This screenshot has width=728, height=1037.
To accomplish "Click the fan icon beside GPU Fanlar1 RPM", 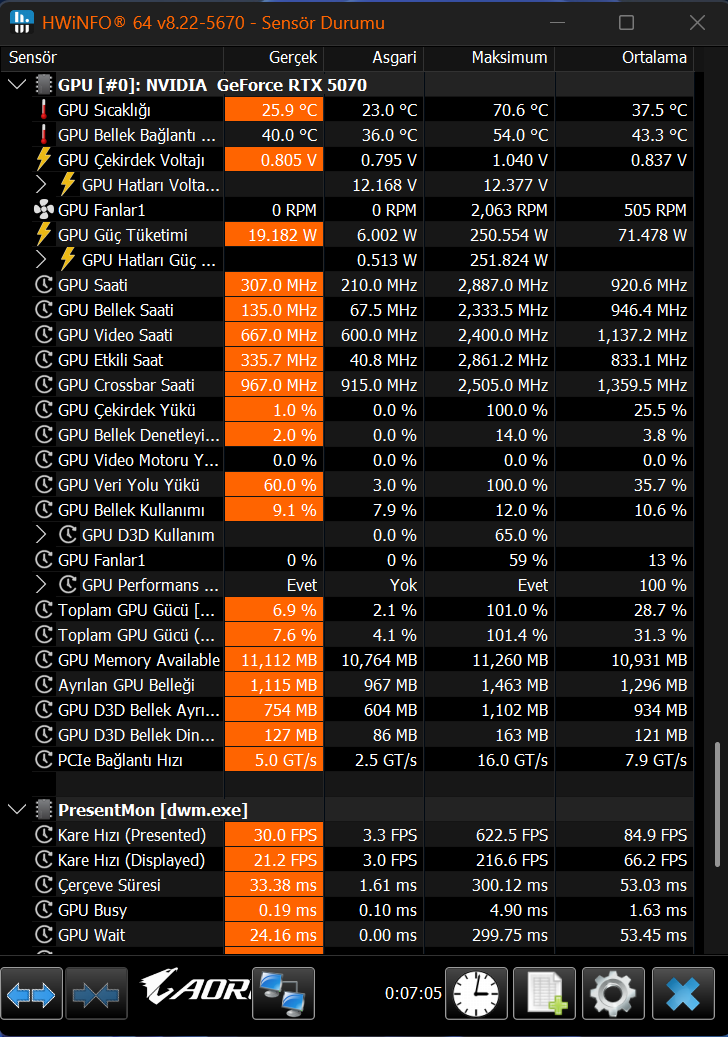I will (44, 210).
